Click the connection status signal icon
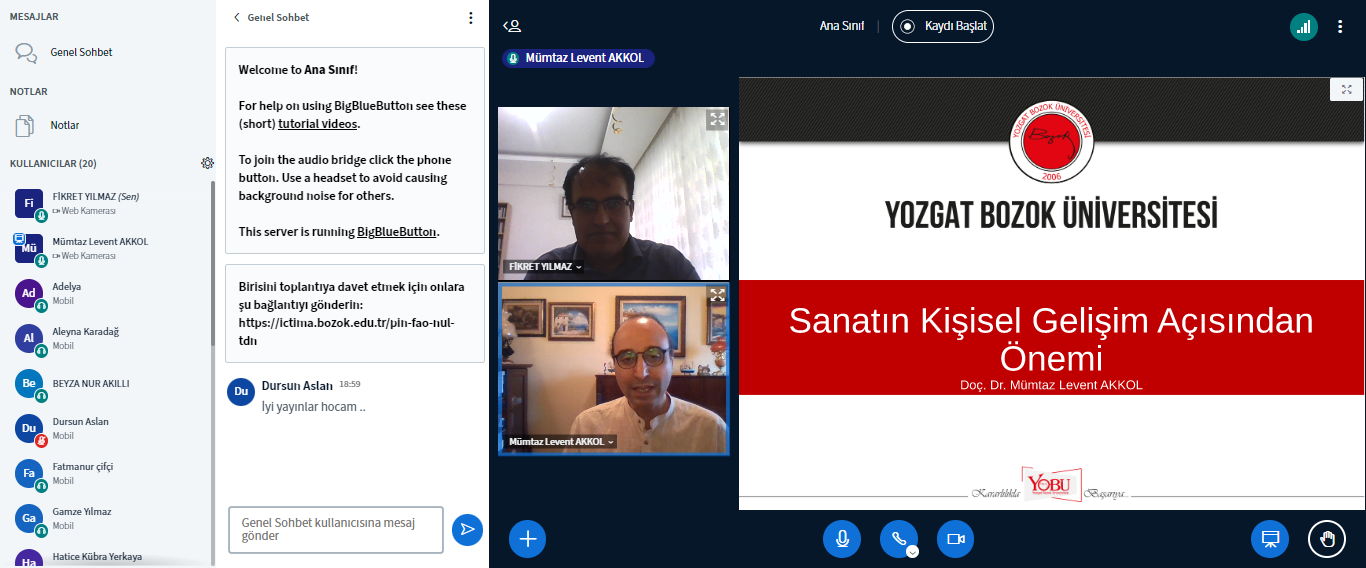 [1303, 27]
